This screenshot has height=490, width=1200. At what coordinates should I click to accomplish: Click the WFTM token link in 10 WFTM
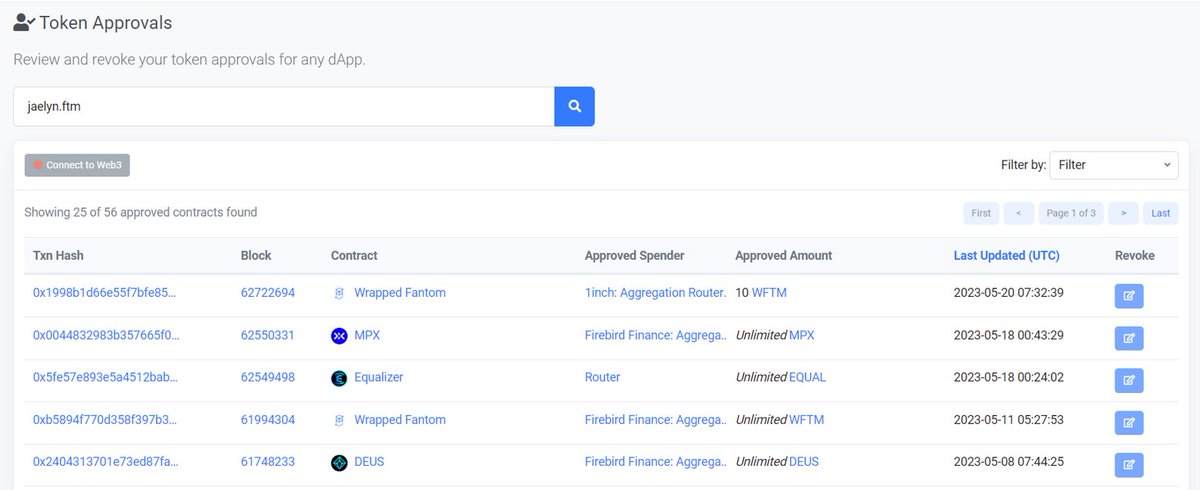[768, 293]
